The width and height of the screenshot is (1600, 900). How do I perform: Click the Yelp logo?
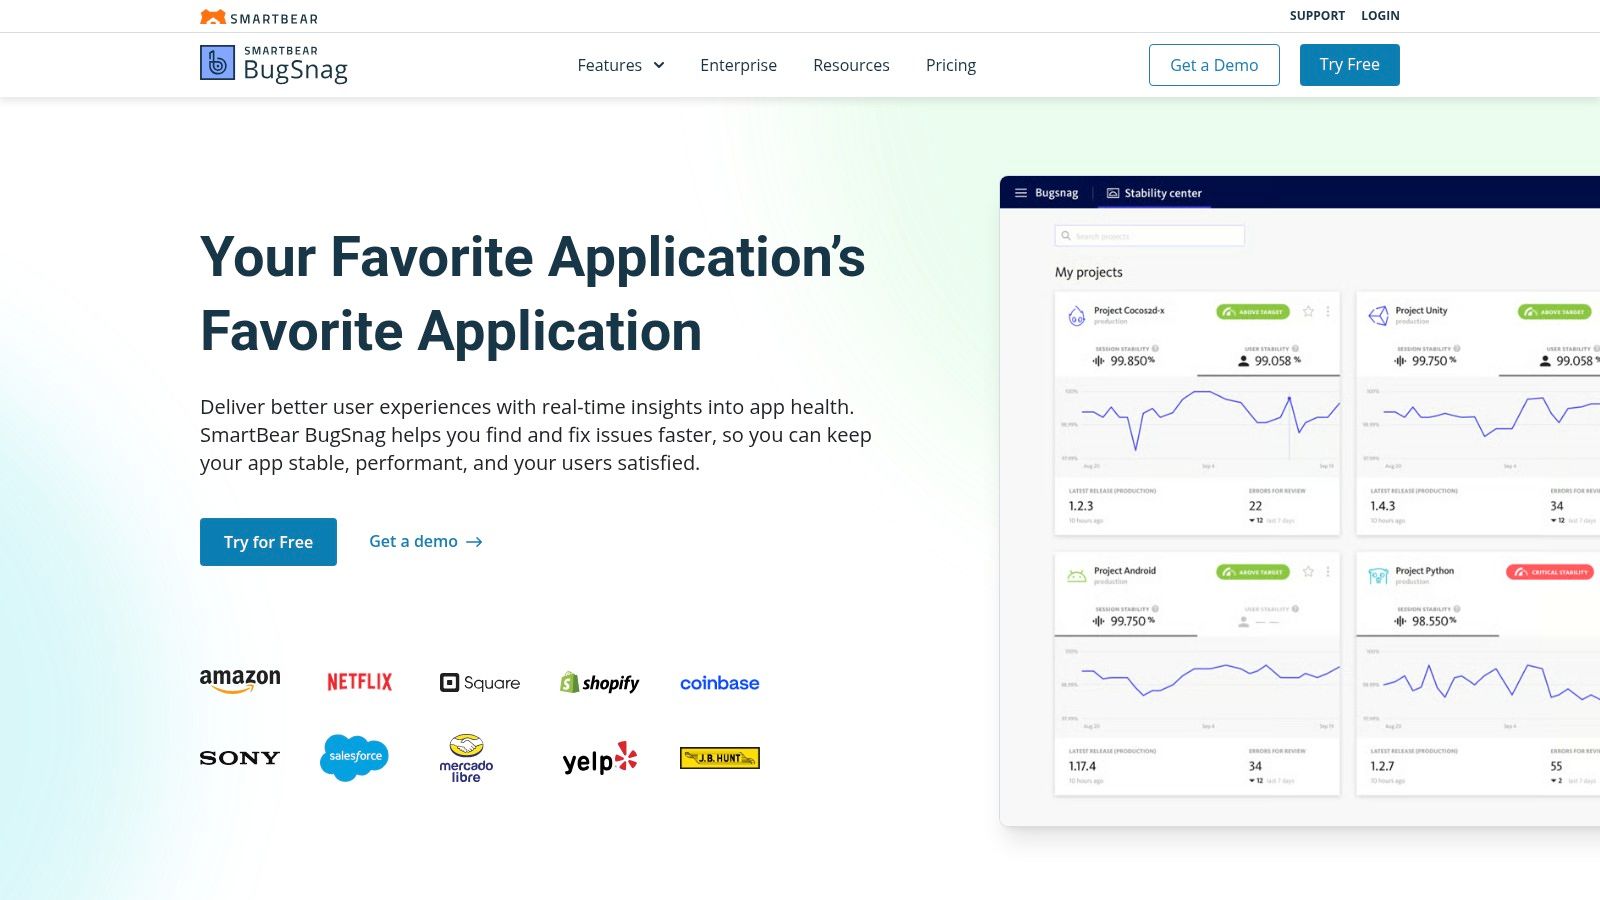(600, 758)
